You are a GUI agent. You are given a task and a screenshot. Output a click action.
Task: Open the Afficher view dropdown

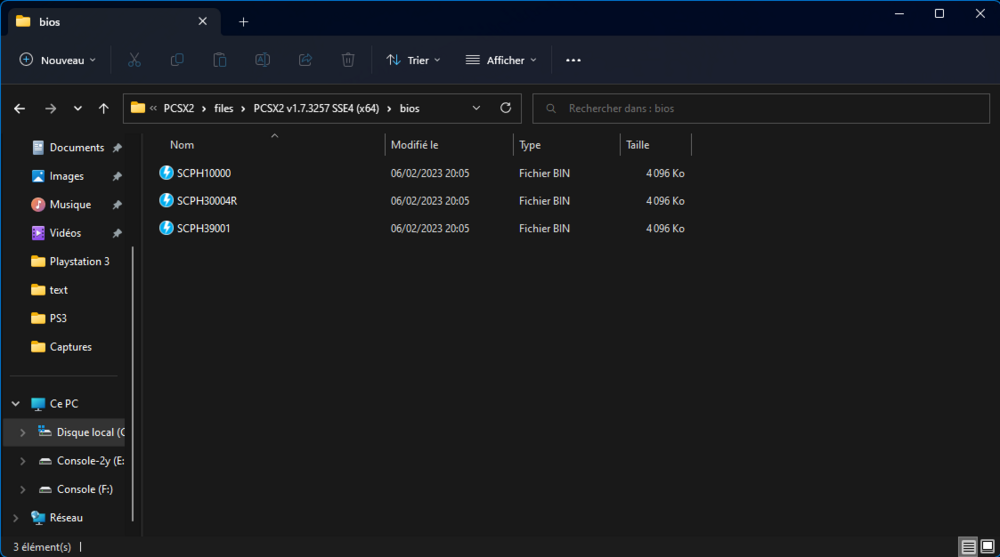[501, 60]
